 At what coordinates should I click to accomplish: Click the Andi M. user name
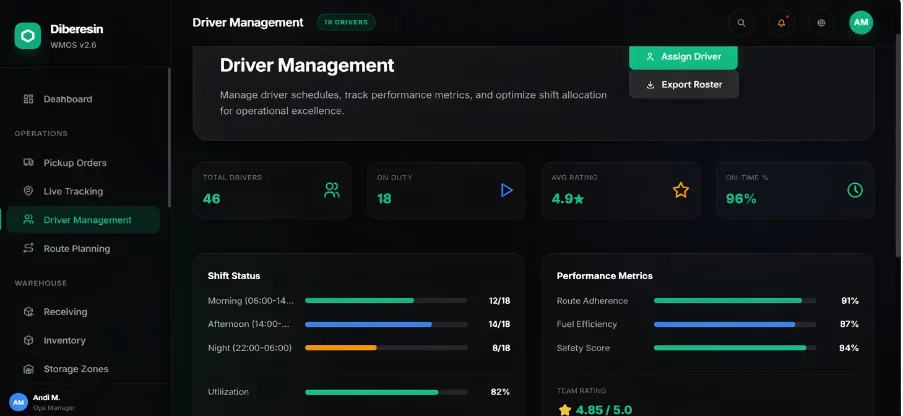47,398
